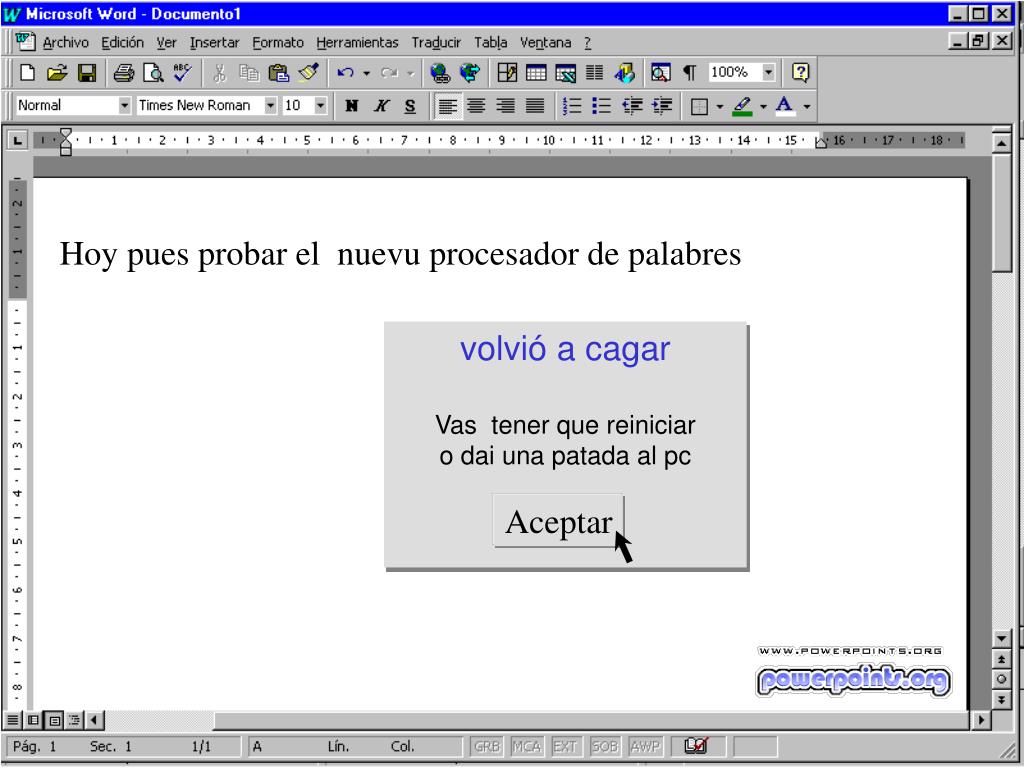Open the Tabla menu

click(490, 42)
